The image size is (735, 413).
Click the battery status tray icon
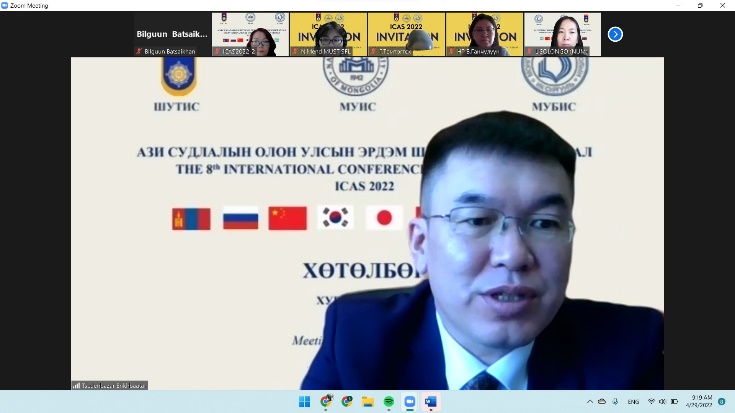tap(674, 402)
